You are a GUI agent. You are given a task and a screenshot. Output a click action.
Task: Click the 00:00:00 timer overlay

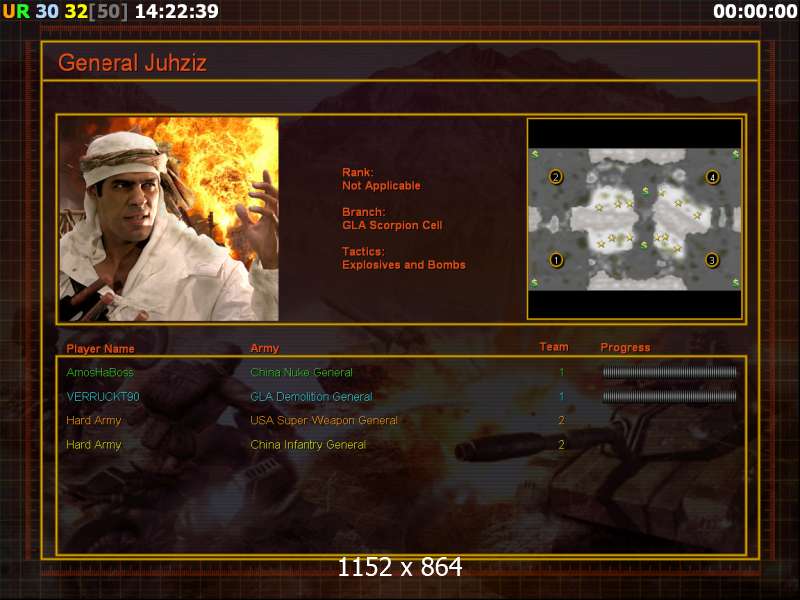[x=755, y=11]
